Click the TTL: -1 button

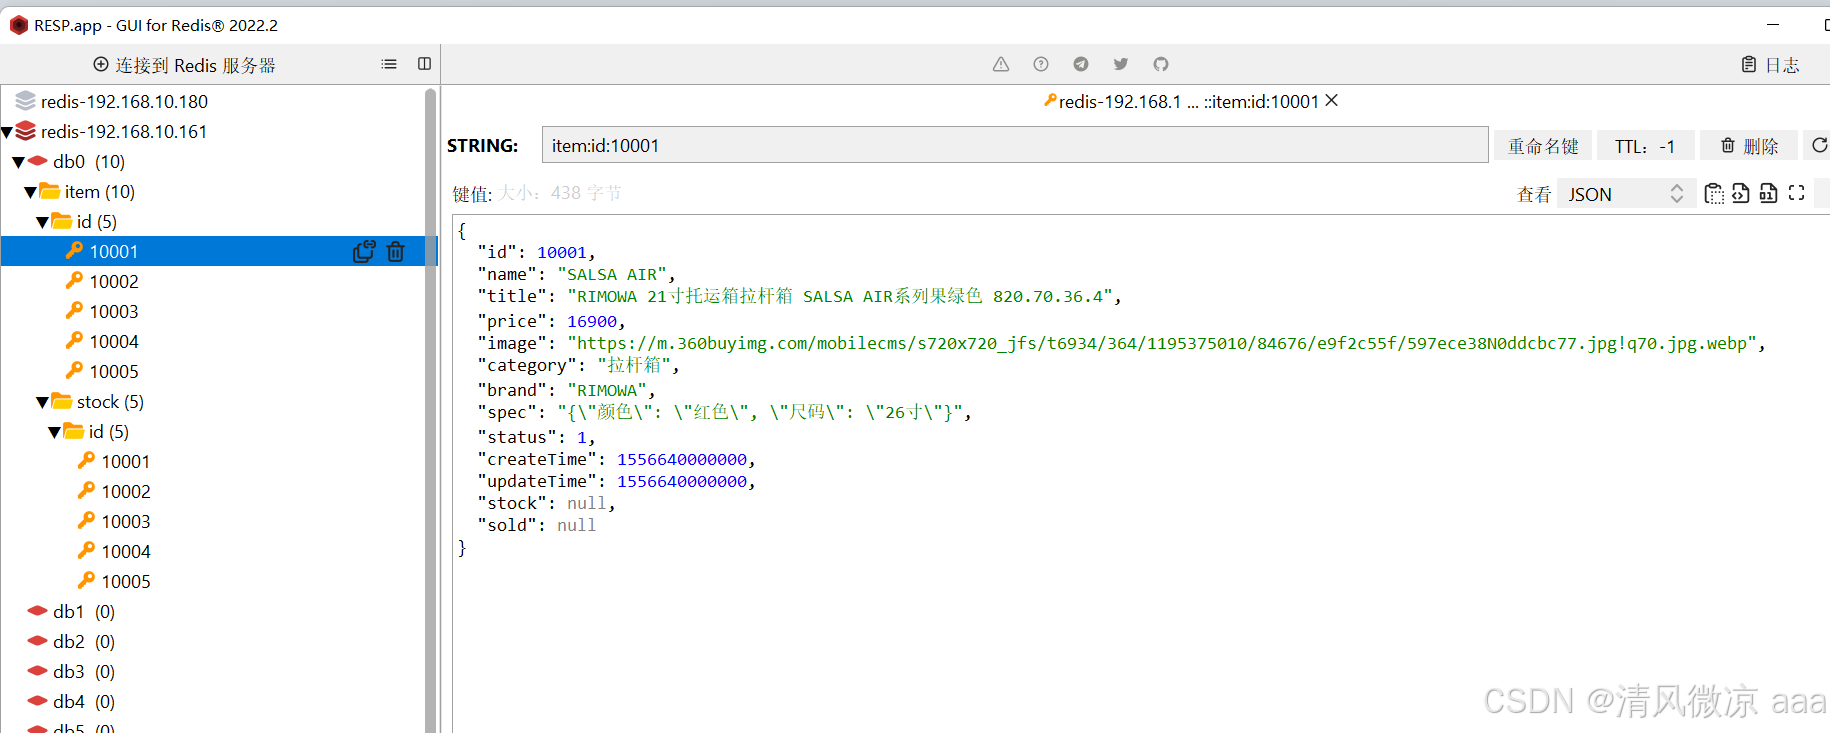pyautogui.click(x=1645, y=146)
